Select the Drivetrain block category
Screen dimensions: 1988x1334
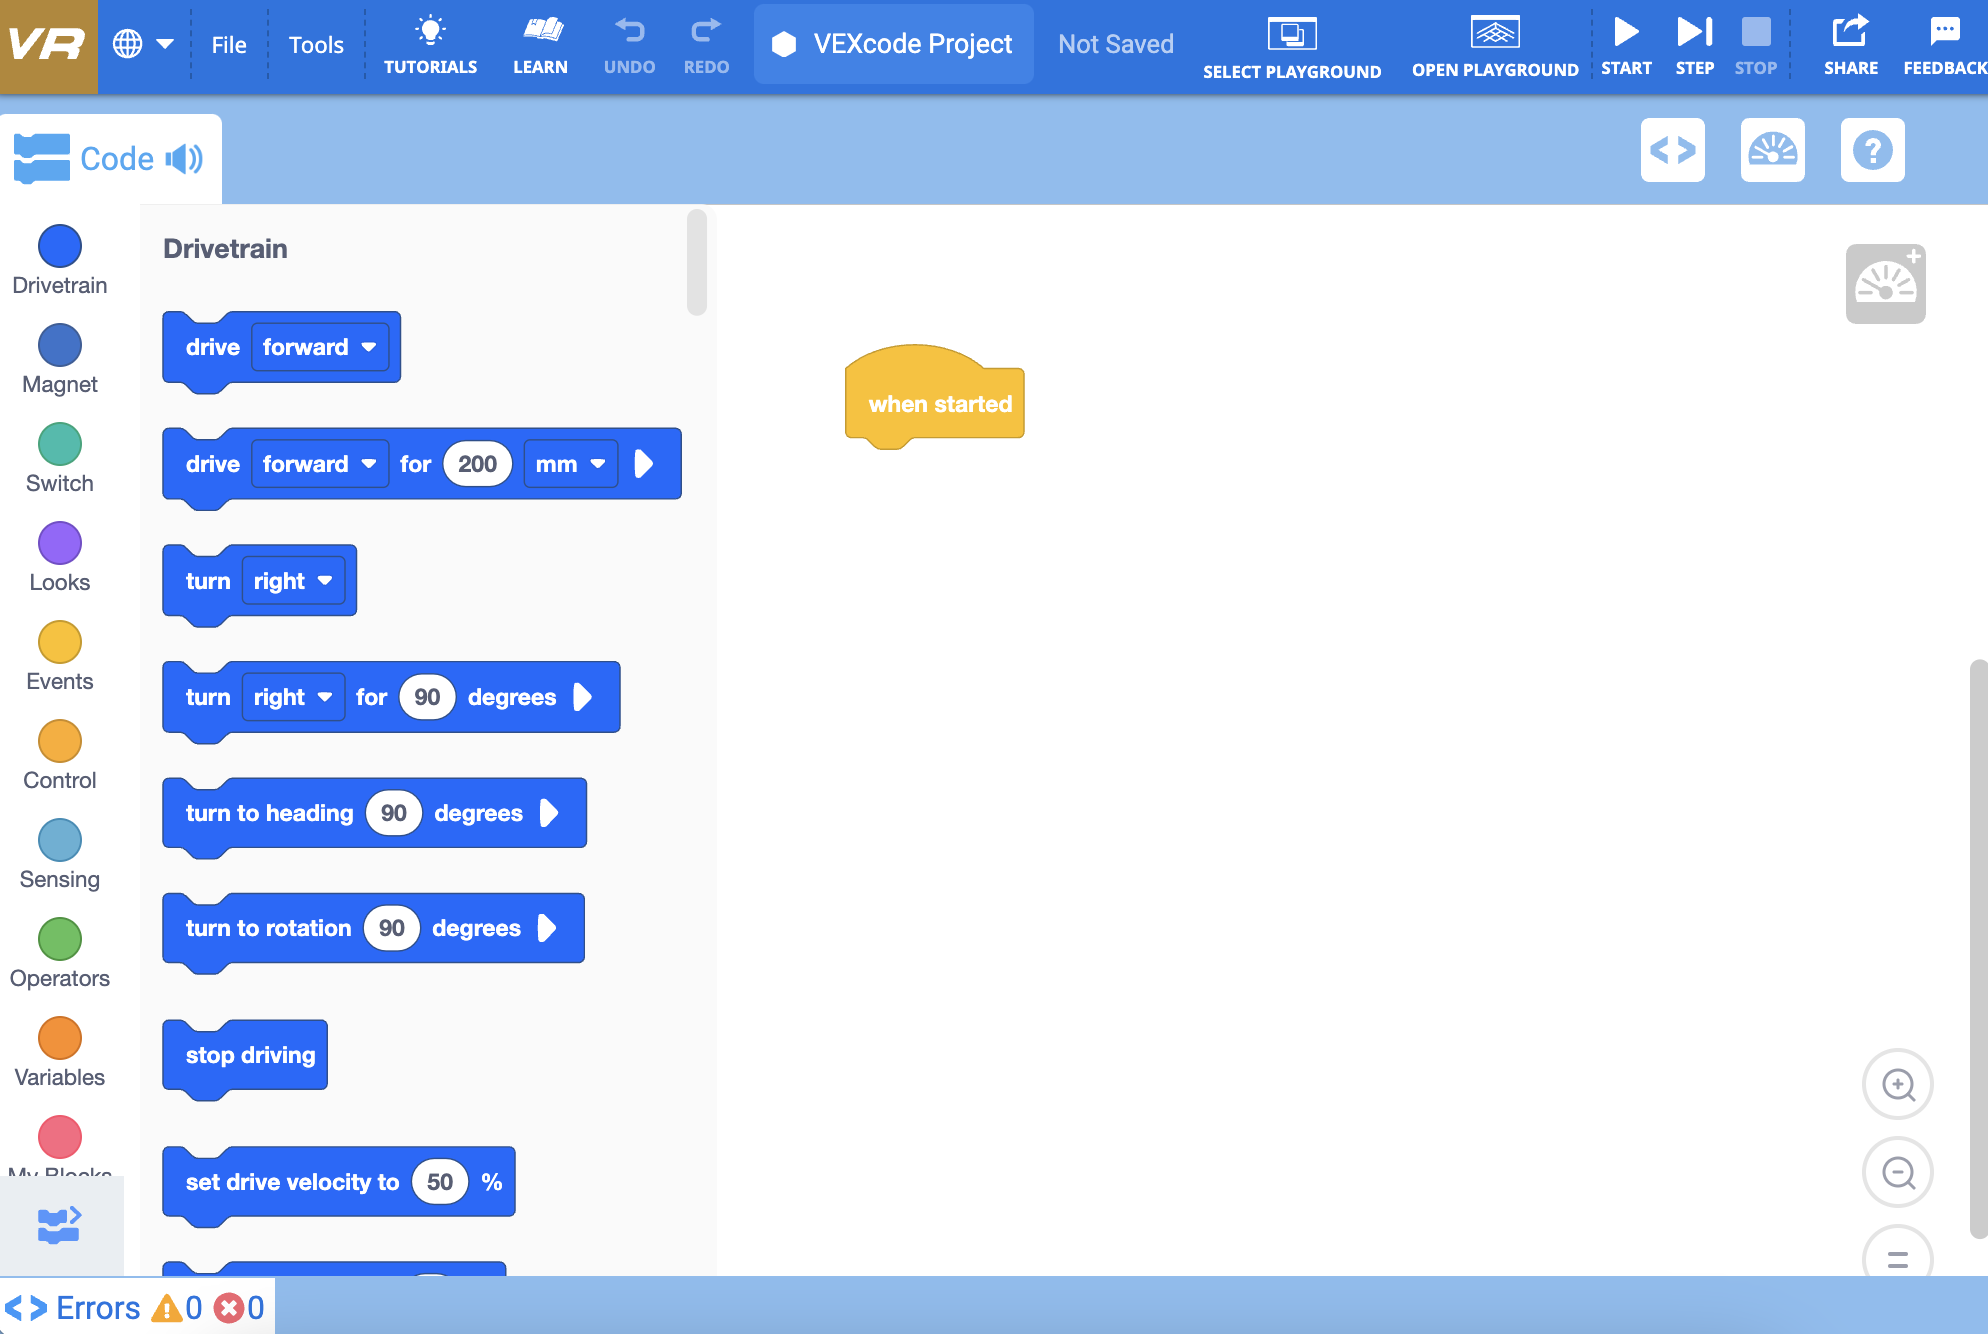pyautogui.click(x=59, y=246)
